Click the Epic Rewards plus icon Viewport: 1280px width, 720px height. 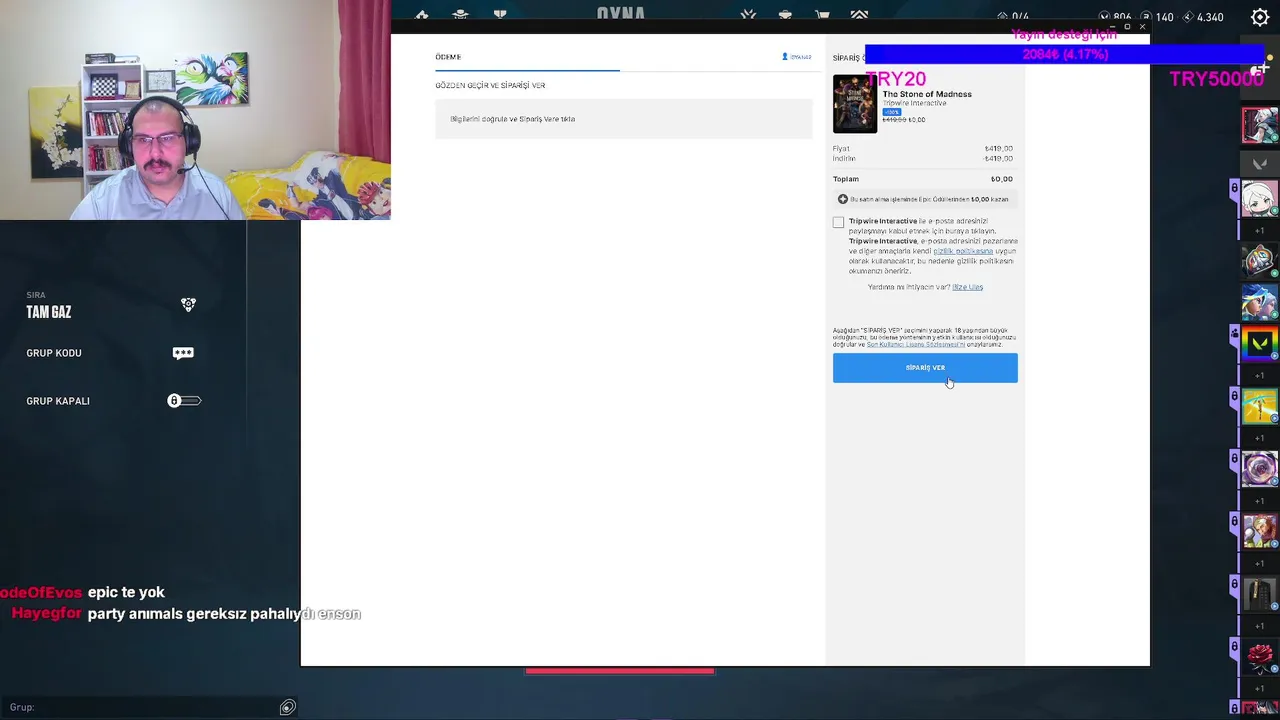pyautogui.click(x=843, y=199)
